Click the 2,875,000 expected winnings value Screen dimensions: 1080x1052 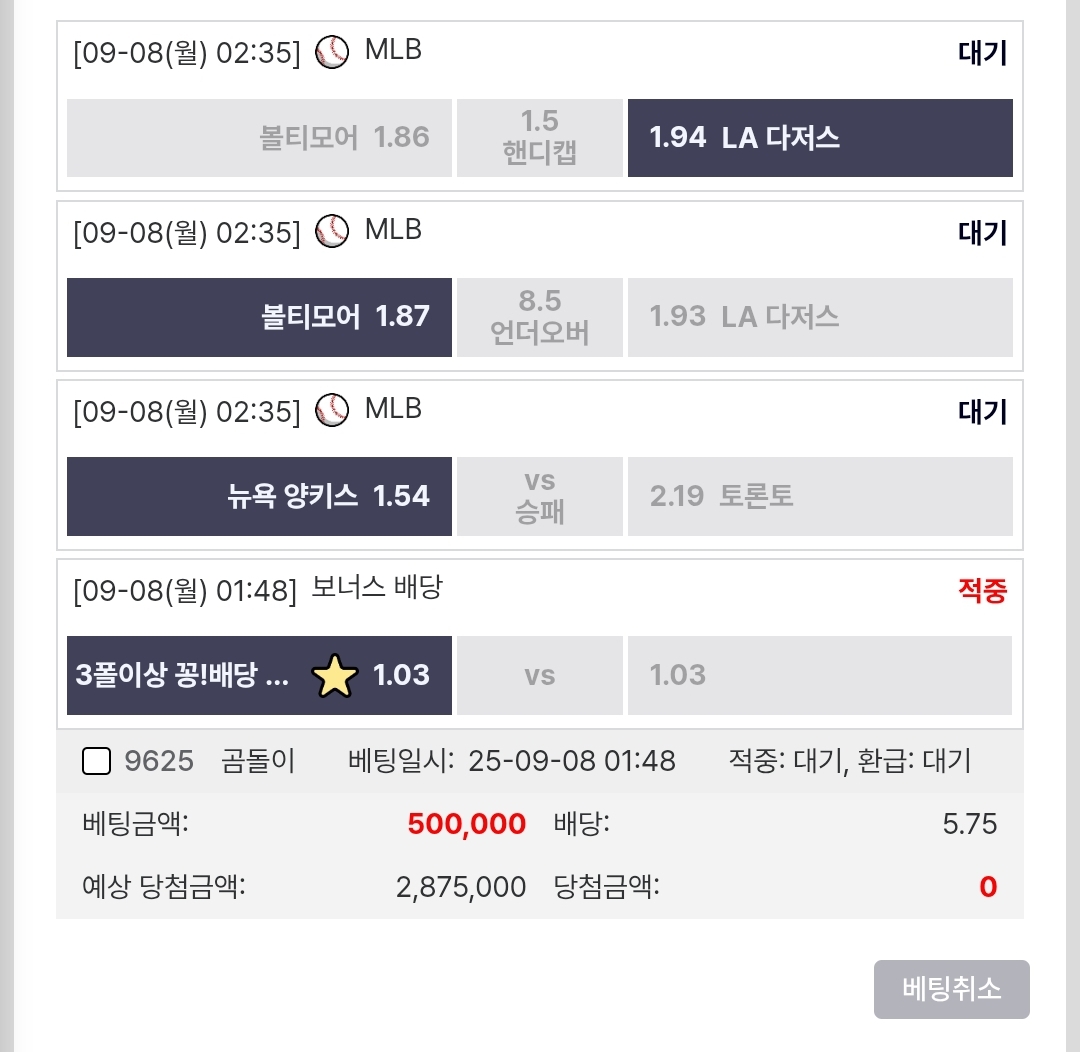click(461, 887)
